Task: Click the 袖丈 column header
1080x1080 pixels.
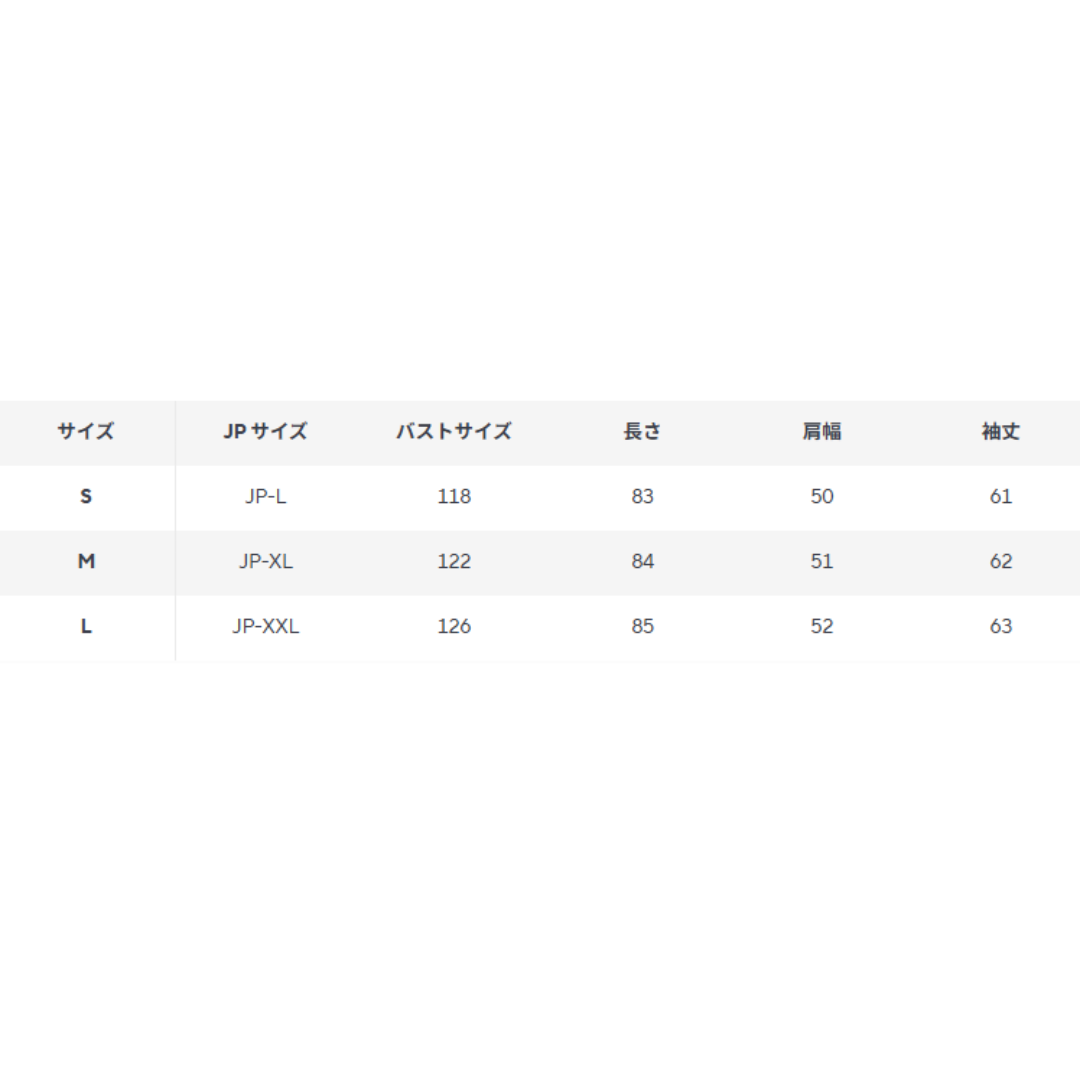Action: coord(1001,431)
